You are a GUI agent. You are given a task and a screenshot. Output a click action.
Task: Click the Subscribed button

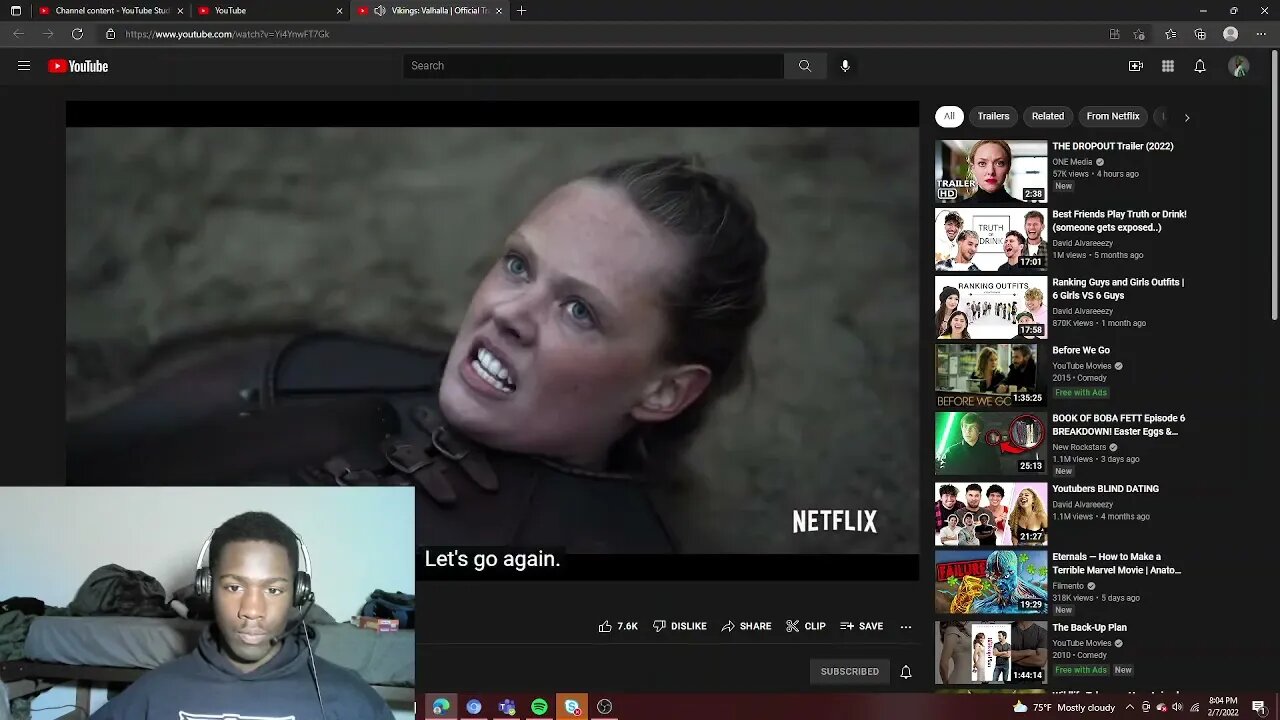point(850,672)
